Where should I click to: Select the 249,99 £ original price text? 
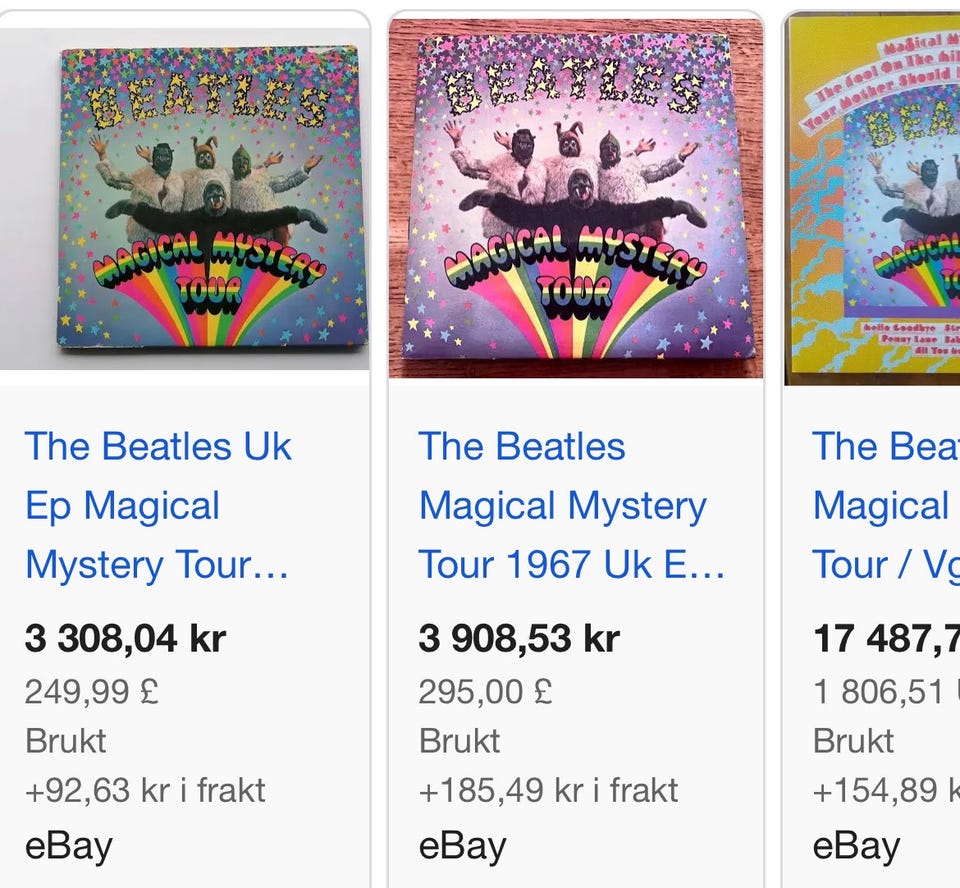[92, 691]
